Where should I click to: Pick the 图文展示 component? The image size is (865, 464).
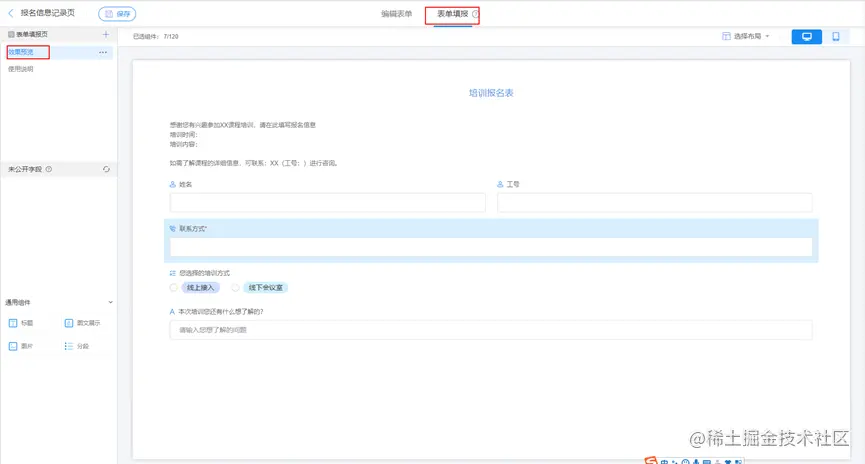click(82, 323)
